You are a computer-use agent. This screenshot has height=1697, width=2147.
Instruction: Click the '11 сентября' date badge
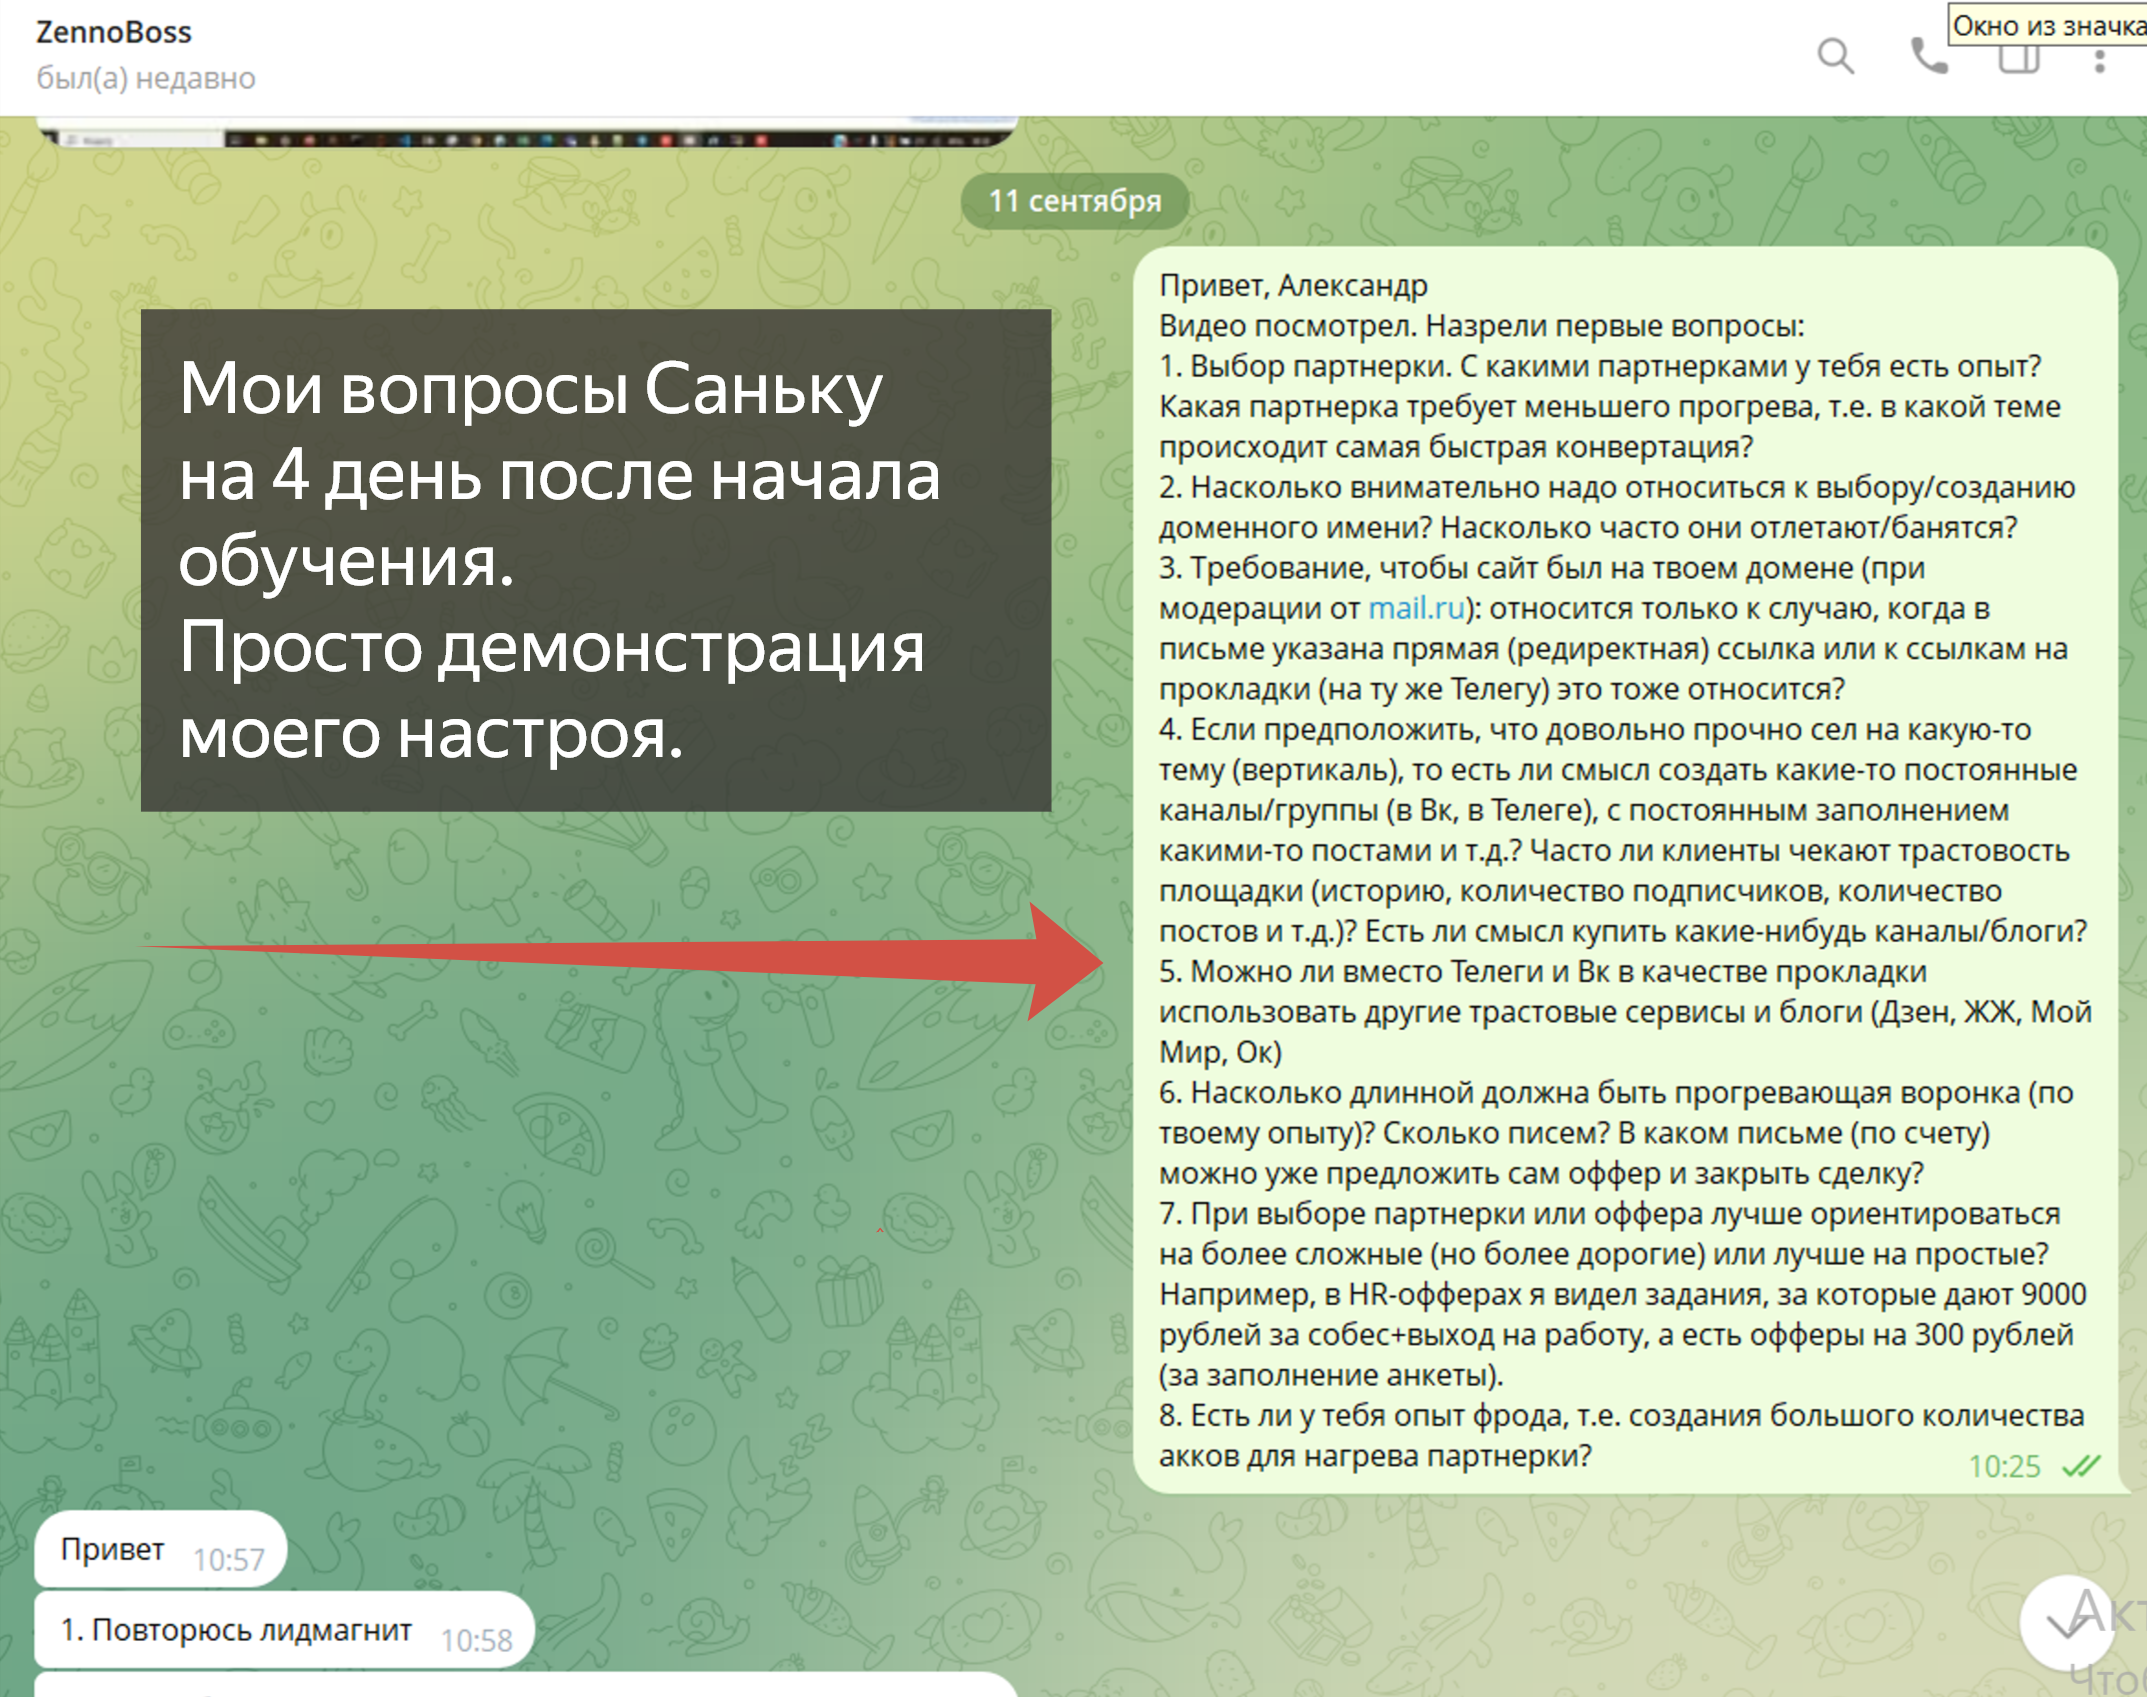tap(1074, 201)
